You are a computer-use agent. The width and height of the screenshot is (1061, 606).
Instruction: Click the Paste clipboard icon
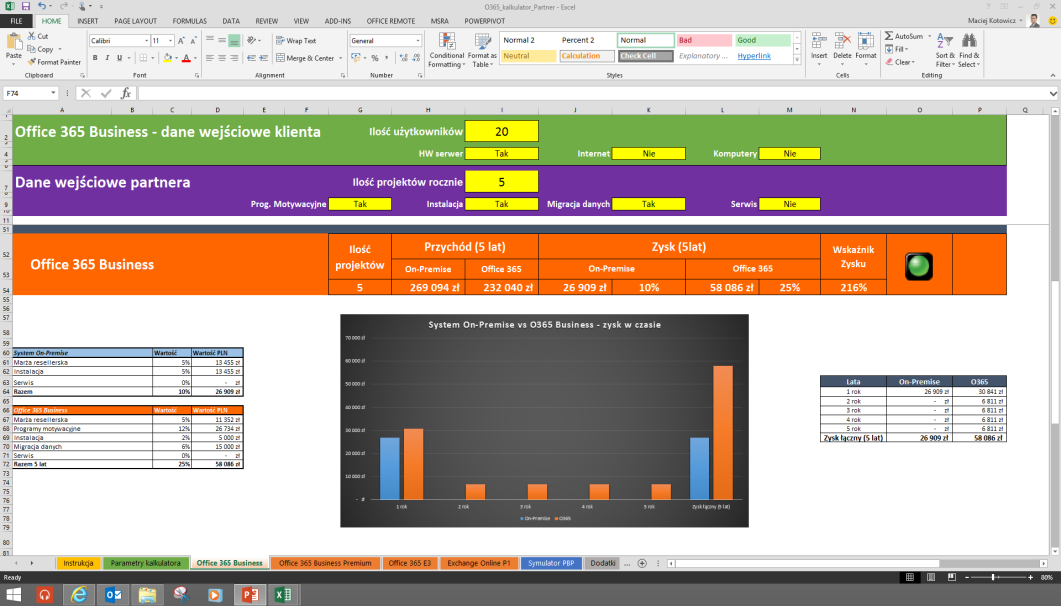tap(14, 43)
